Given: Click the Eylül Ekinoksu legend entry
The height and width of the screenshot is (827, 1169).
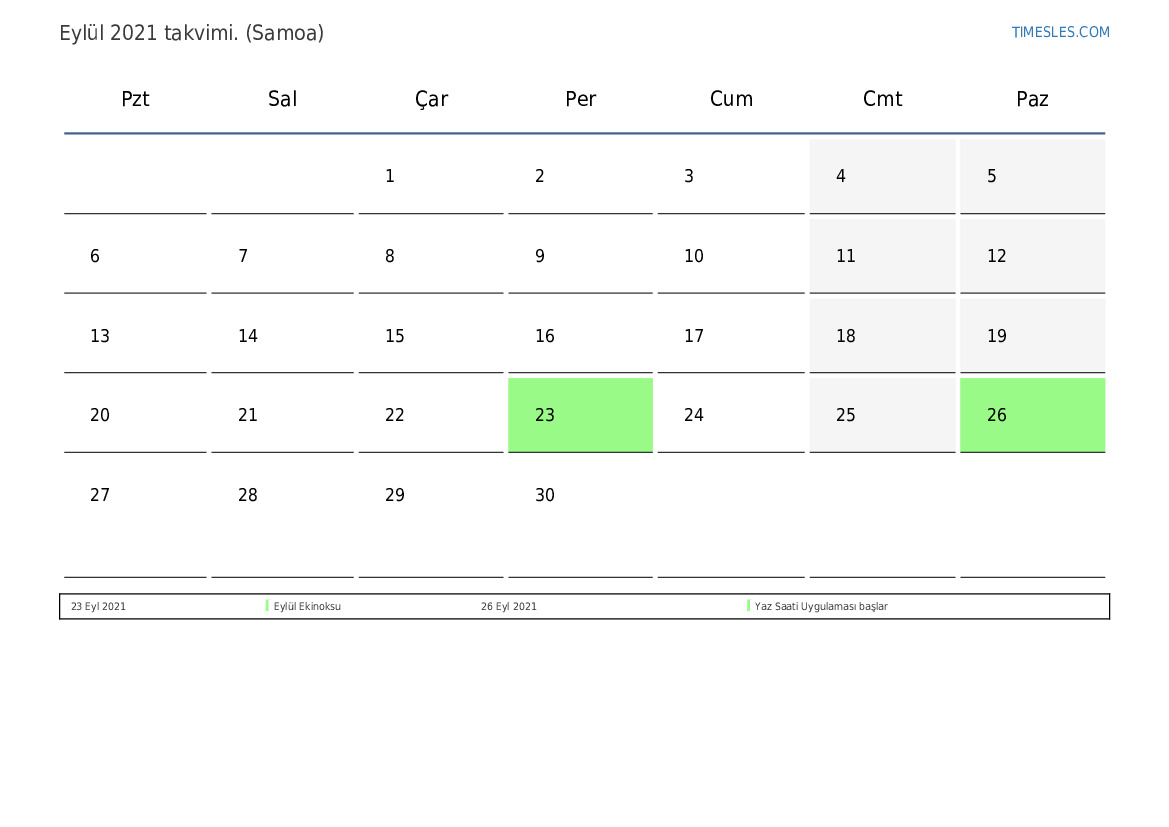Looking at the screenshot, I should click(307, 607).
